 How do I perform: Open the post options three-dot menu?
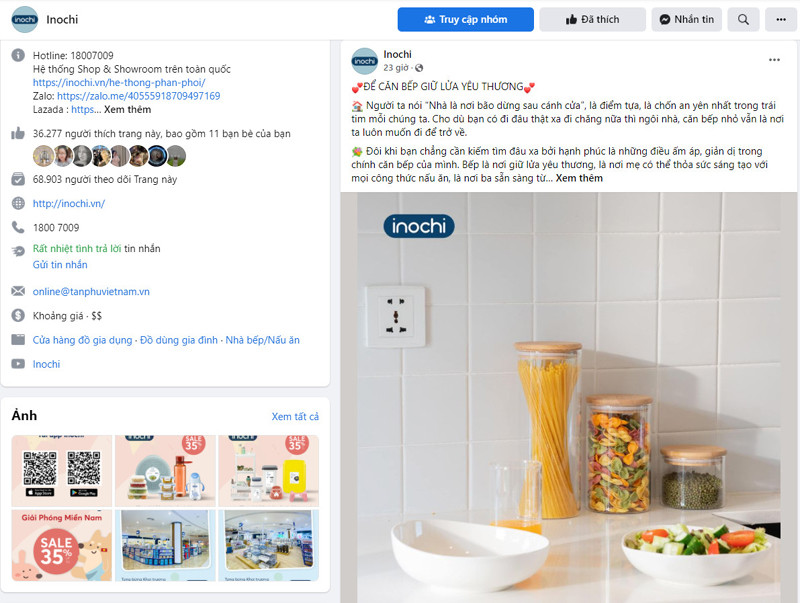pos(774,60)
